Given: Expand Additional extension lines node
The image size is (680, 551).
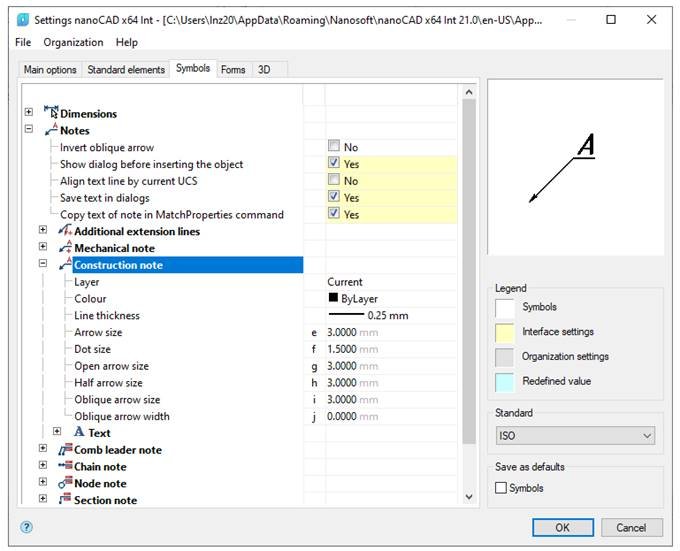Looking at the screenshot, I should pos(42,229).
